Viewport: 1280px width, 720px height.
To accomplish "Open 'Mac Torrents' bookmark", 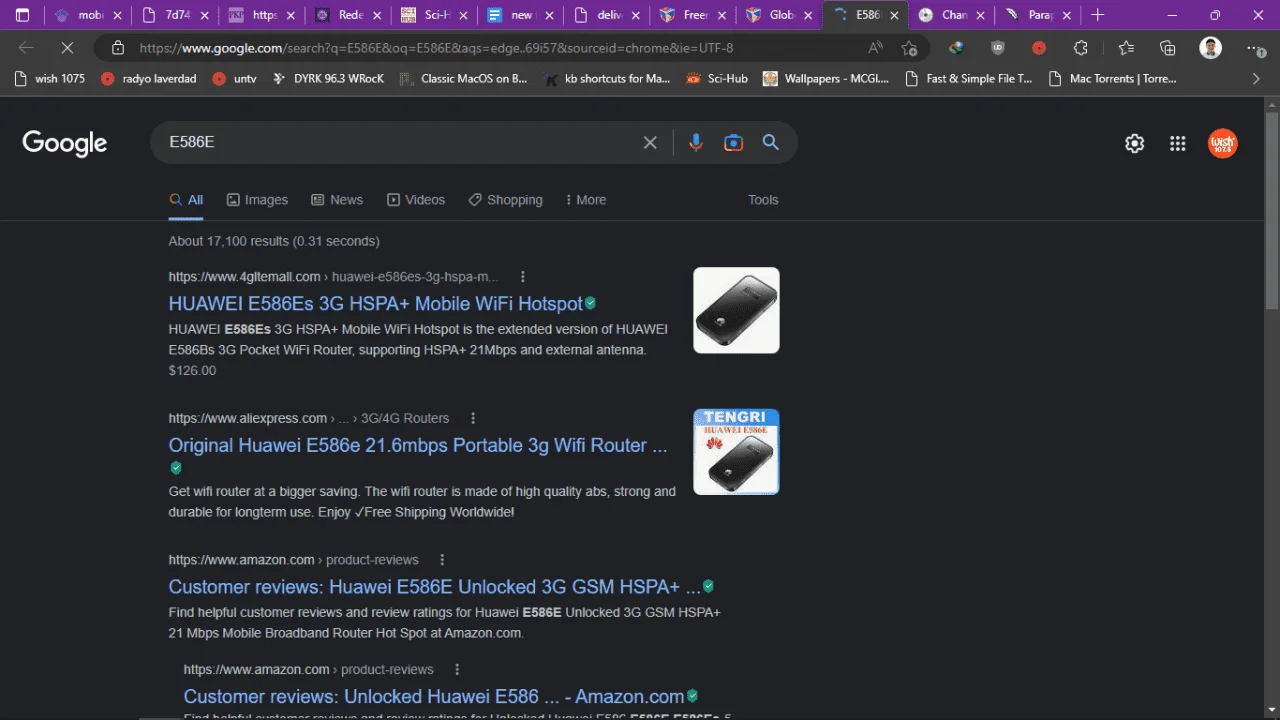I will pyautogui.click(x=1112, y=78).
